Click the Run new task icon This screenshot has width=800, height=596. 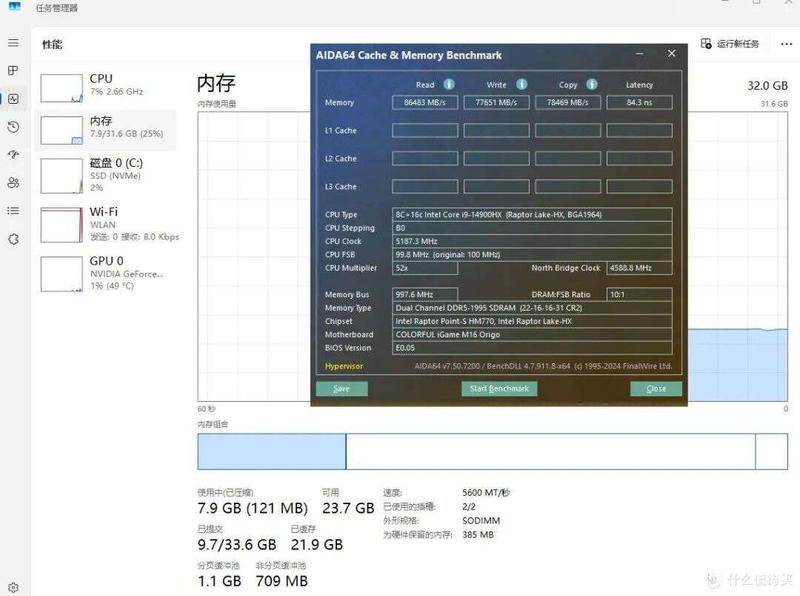tap(706, 44)
